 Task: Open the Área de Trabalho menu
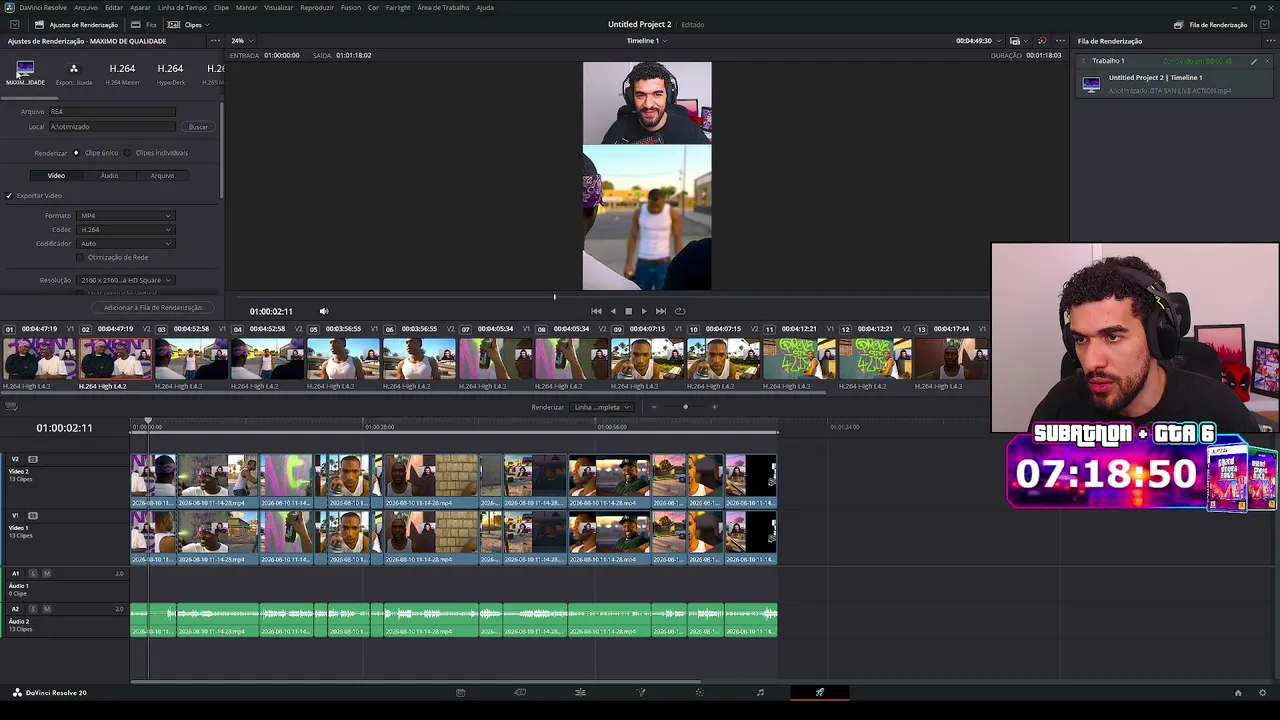tap(443, 7)
